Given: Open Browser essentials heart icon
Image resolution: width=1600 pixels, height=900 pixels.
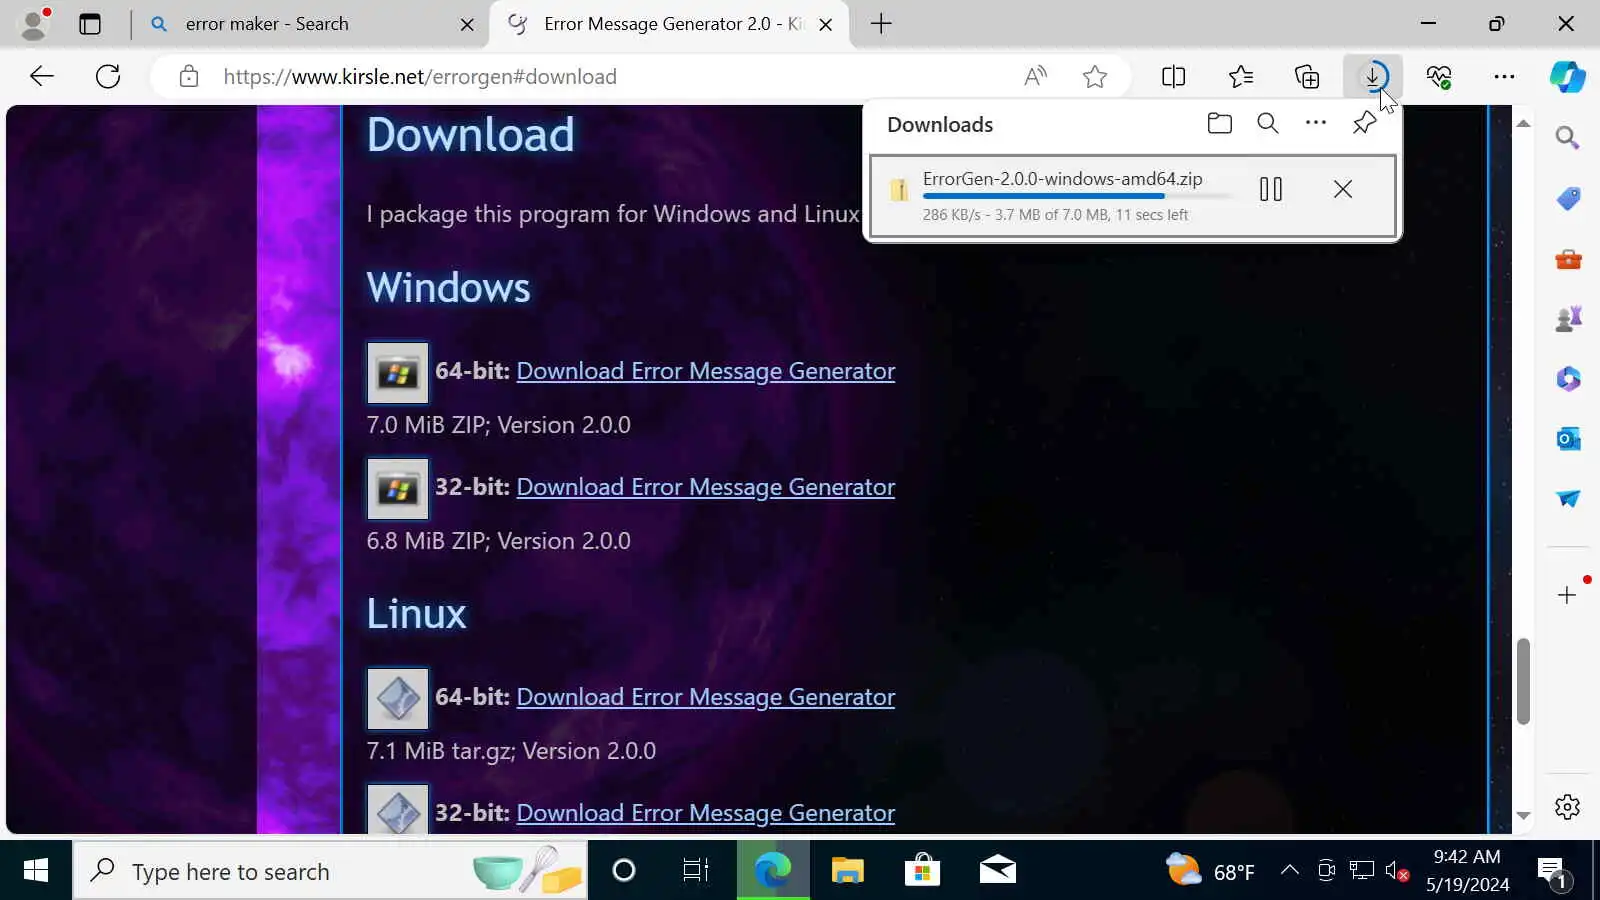Looking at the screenshot, I should 1439,76.
